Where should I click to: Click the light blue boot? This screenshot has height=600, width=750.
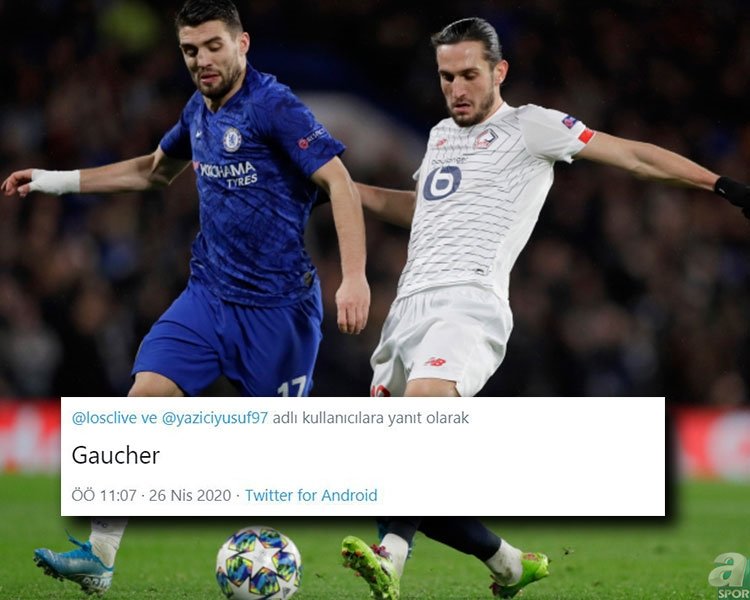coord(74,564)
